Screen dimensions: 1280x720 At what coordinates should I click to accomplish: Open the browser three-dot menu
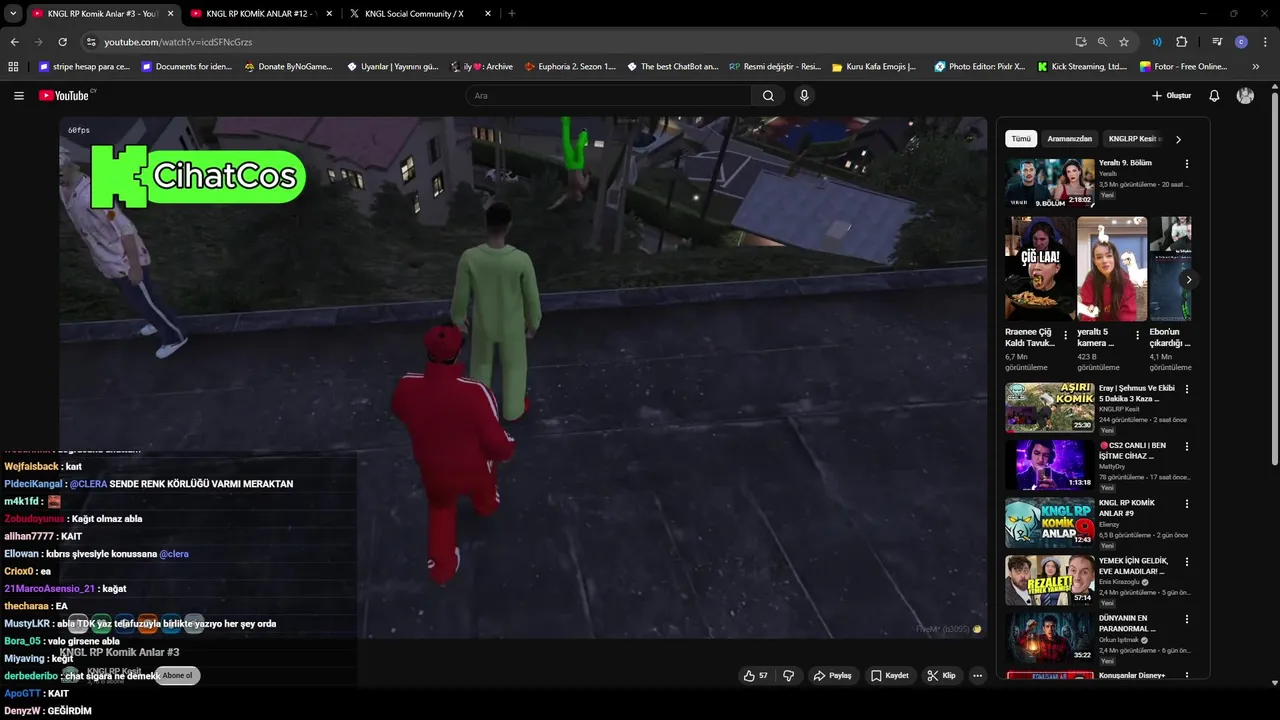(1264, 42)
